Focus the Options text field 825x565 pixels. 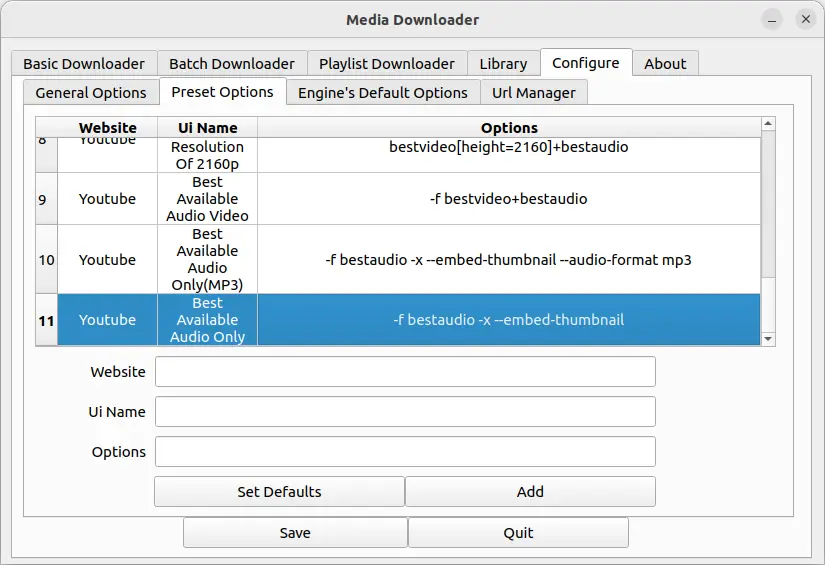click(405, 451)
